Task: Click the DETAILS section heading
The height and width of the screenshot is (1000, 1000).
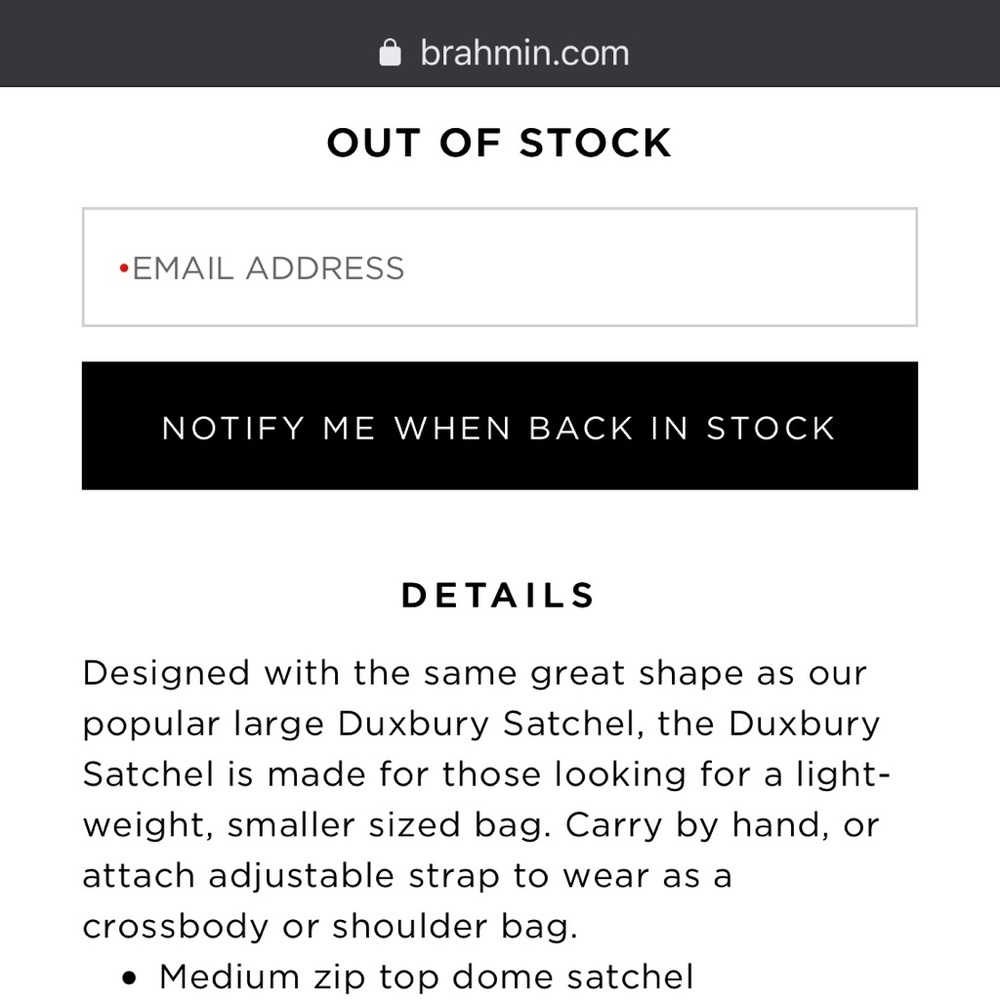Action: [x=498, y=595]
